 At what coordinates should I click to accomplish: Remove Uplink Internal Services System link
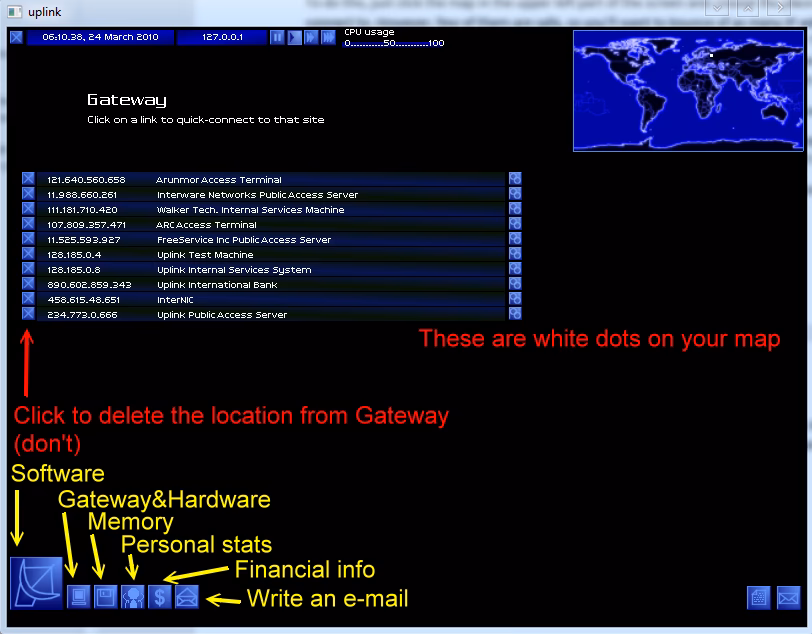[x=28, y=269]
